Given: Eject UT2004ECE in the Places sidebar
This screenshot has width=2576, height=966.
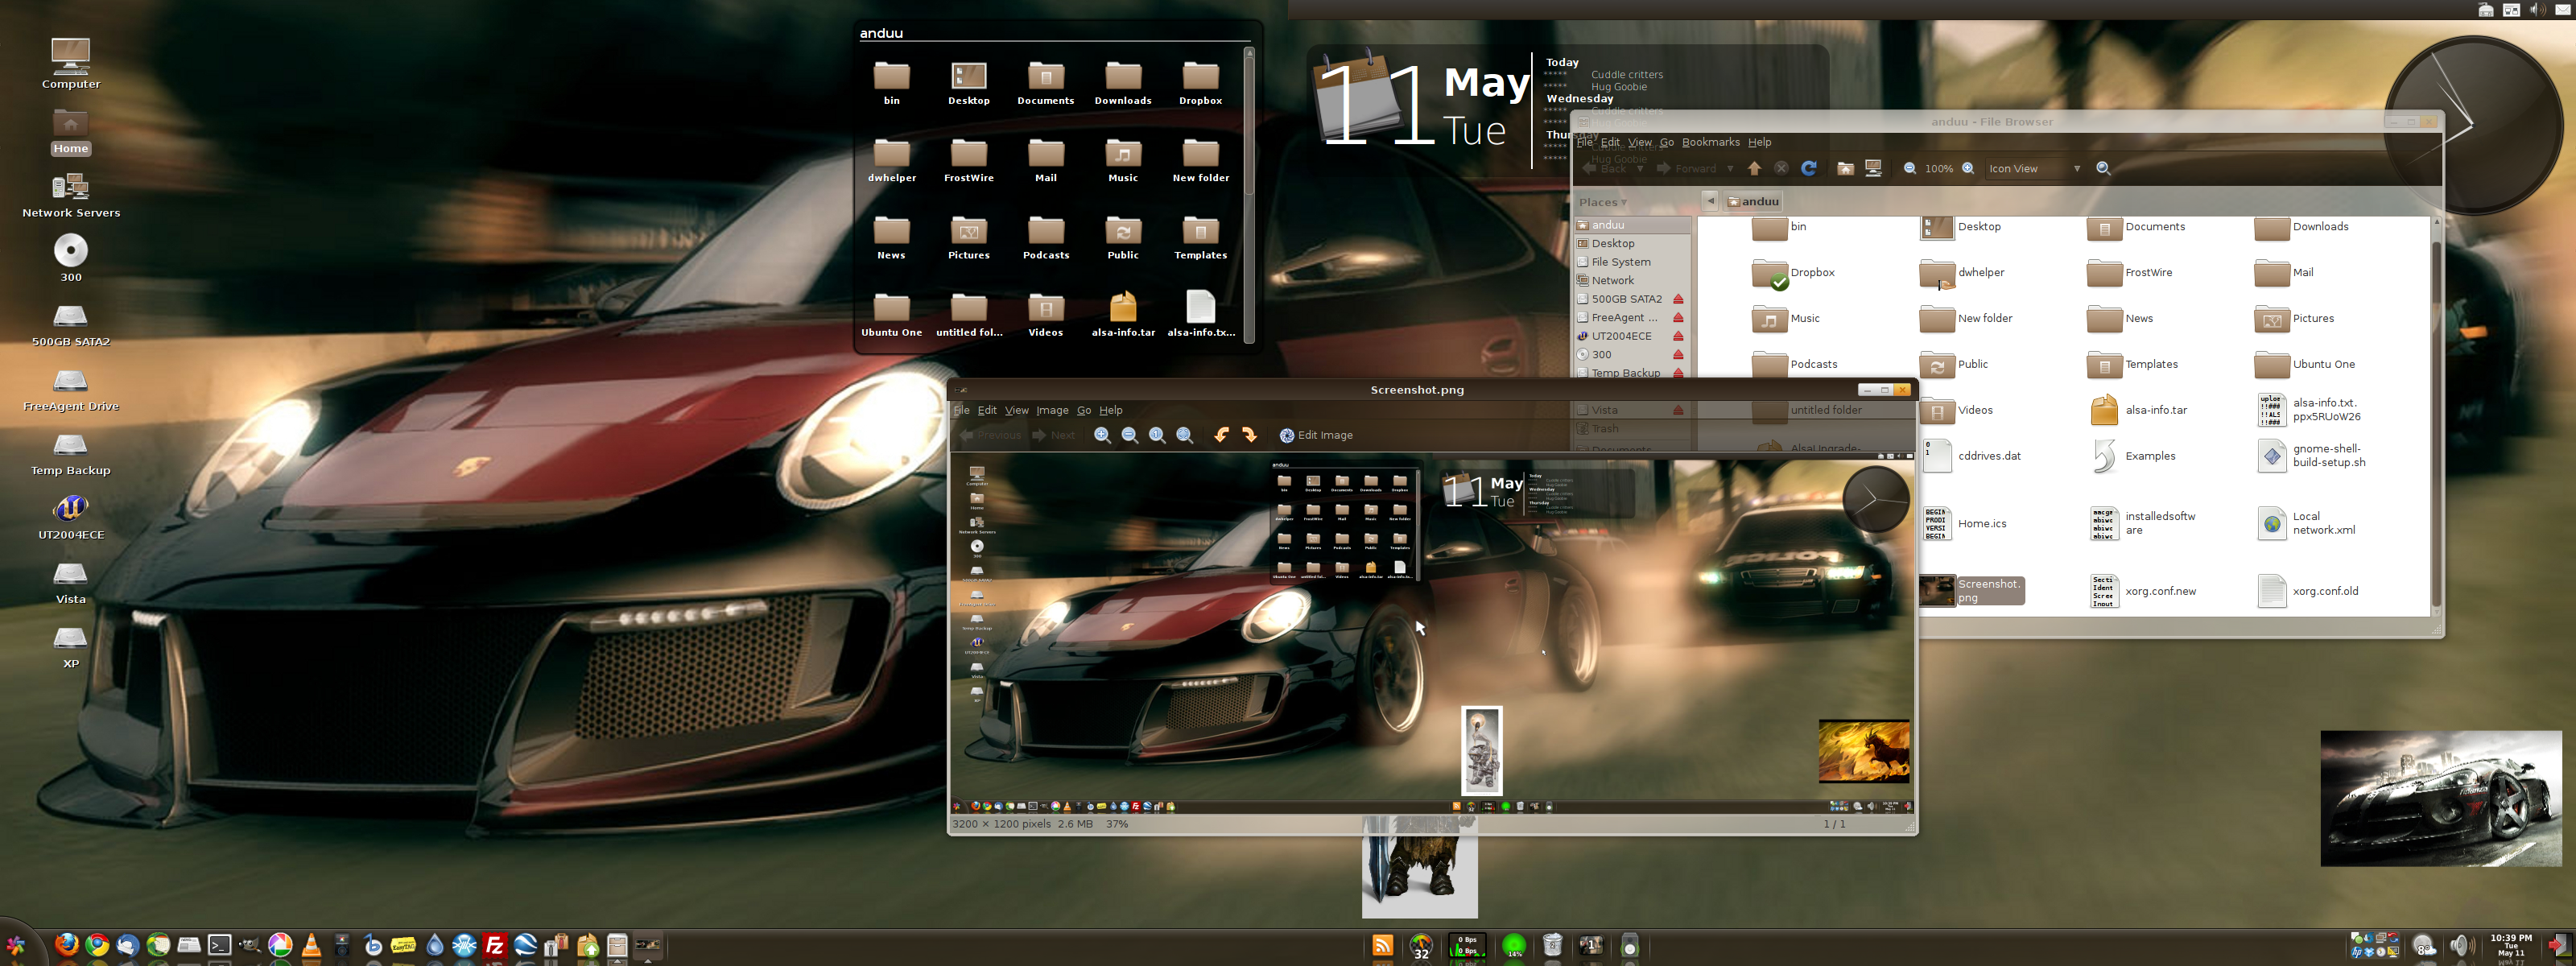Looking at the screenshot, I should pyautogui.click(x=1678, y=336).
